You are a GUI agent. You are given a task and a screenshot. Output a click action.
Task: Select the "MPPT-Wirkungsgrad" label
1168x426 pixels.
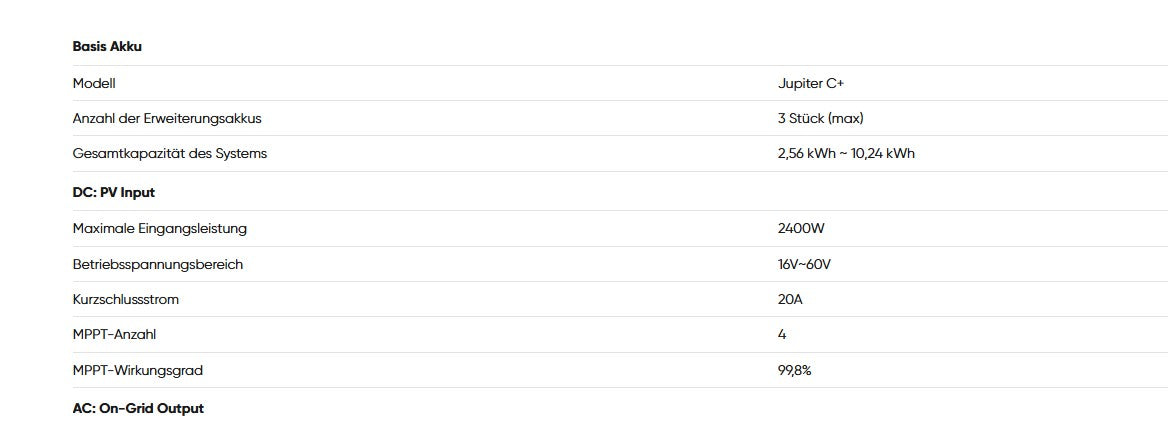(x=138, y=371)
